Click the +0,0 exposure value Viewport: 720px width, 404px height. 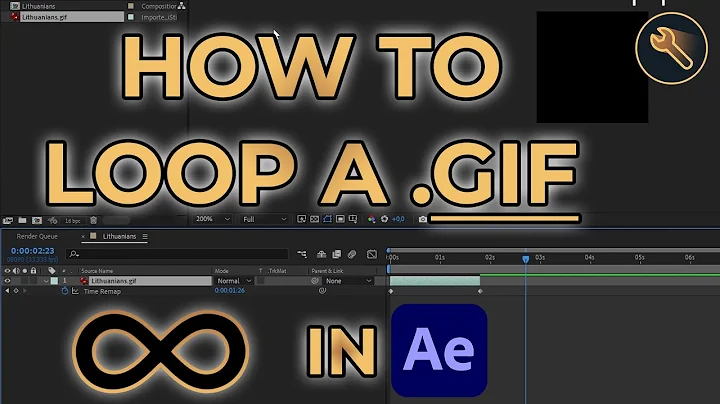point(398,219)
